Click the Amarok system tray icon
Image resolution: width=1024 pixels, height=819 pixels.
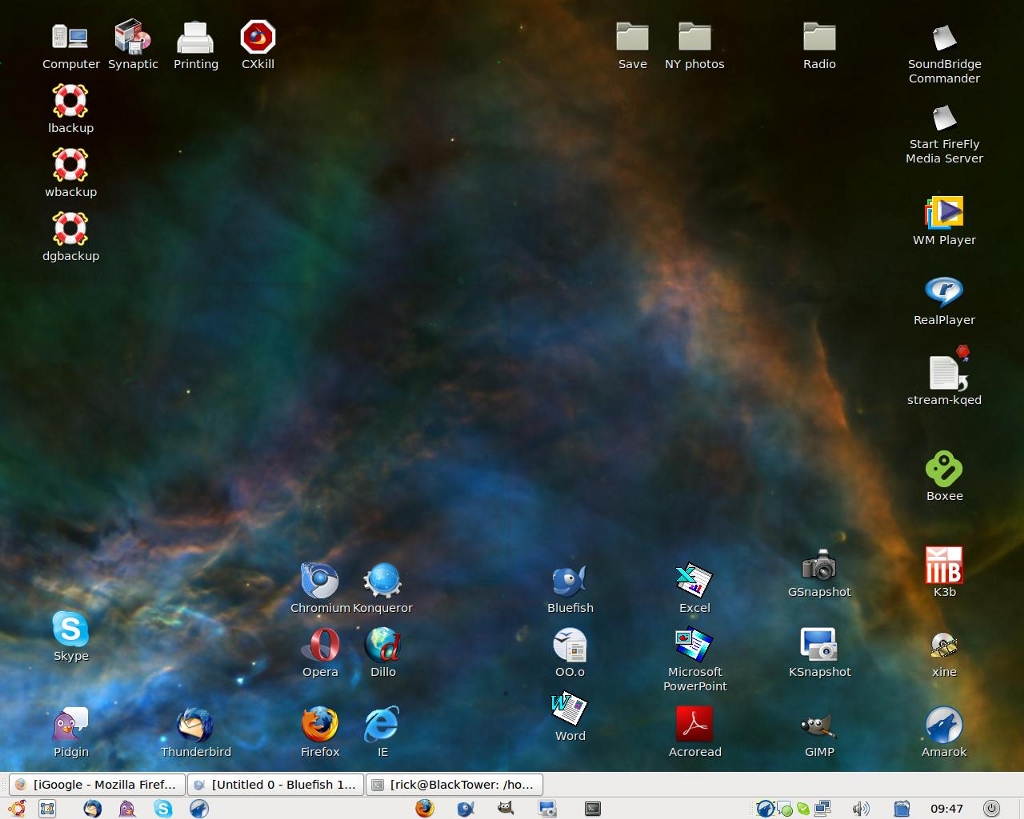pos(764,809)
